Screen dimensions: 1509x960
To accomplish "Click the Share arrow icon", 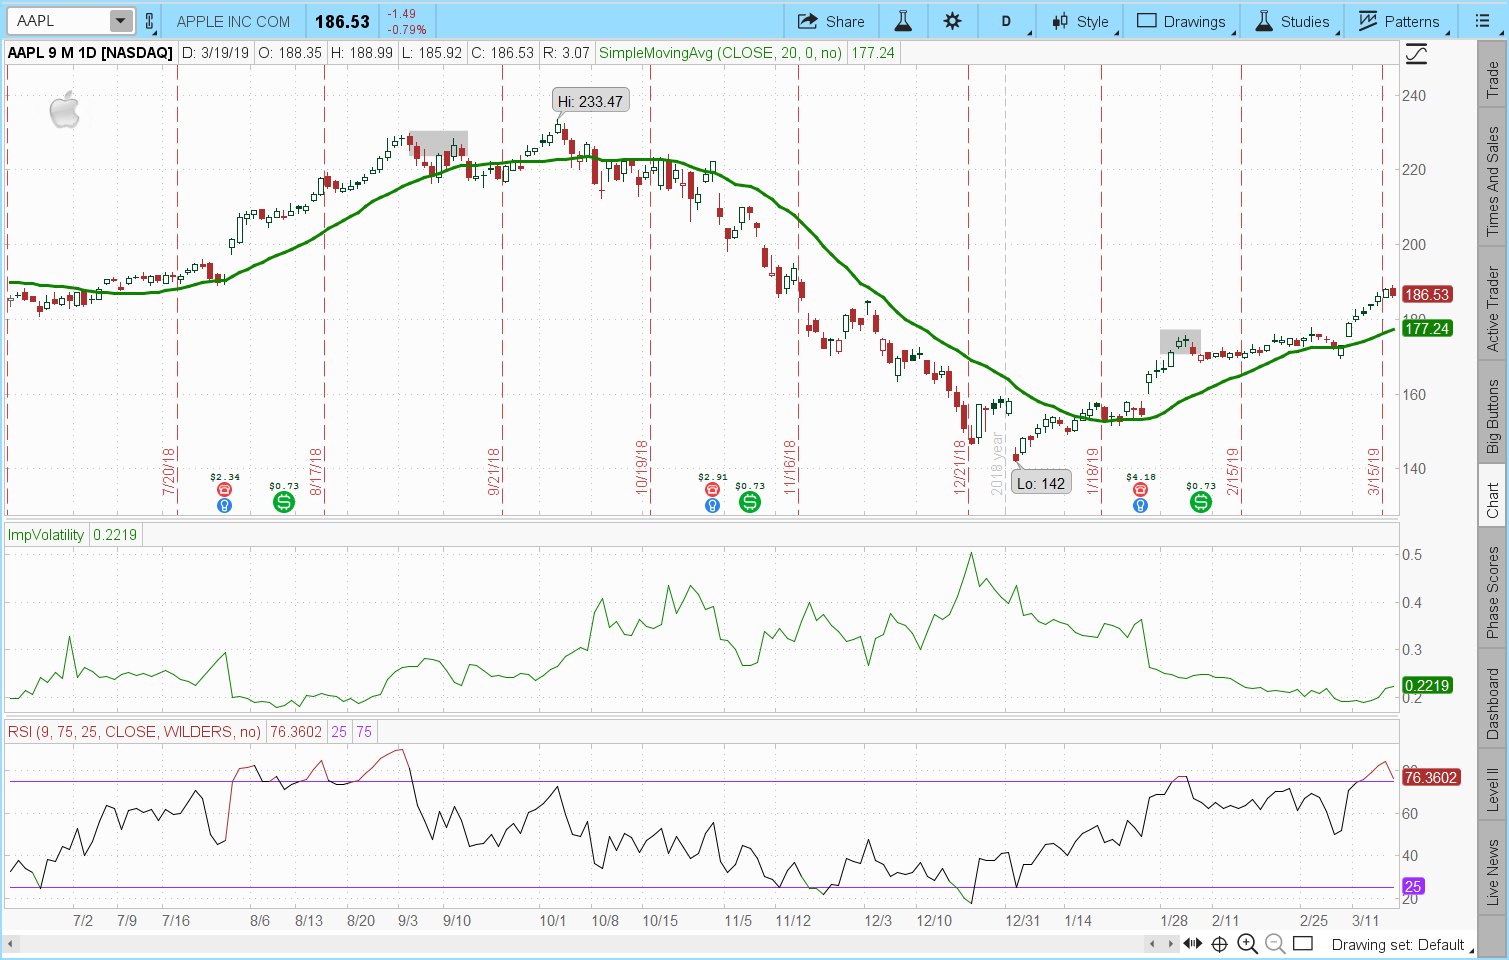I will click(830, 21).
